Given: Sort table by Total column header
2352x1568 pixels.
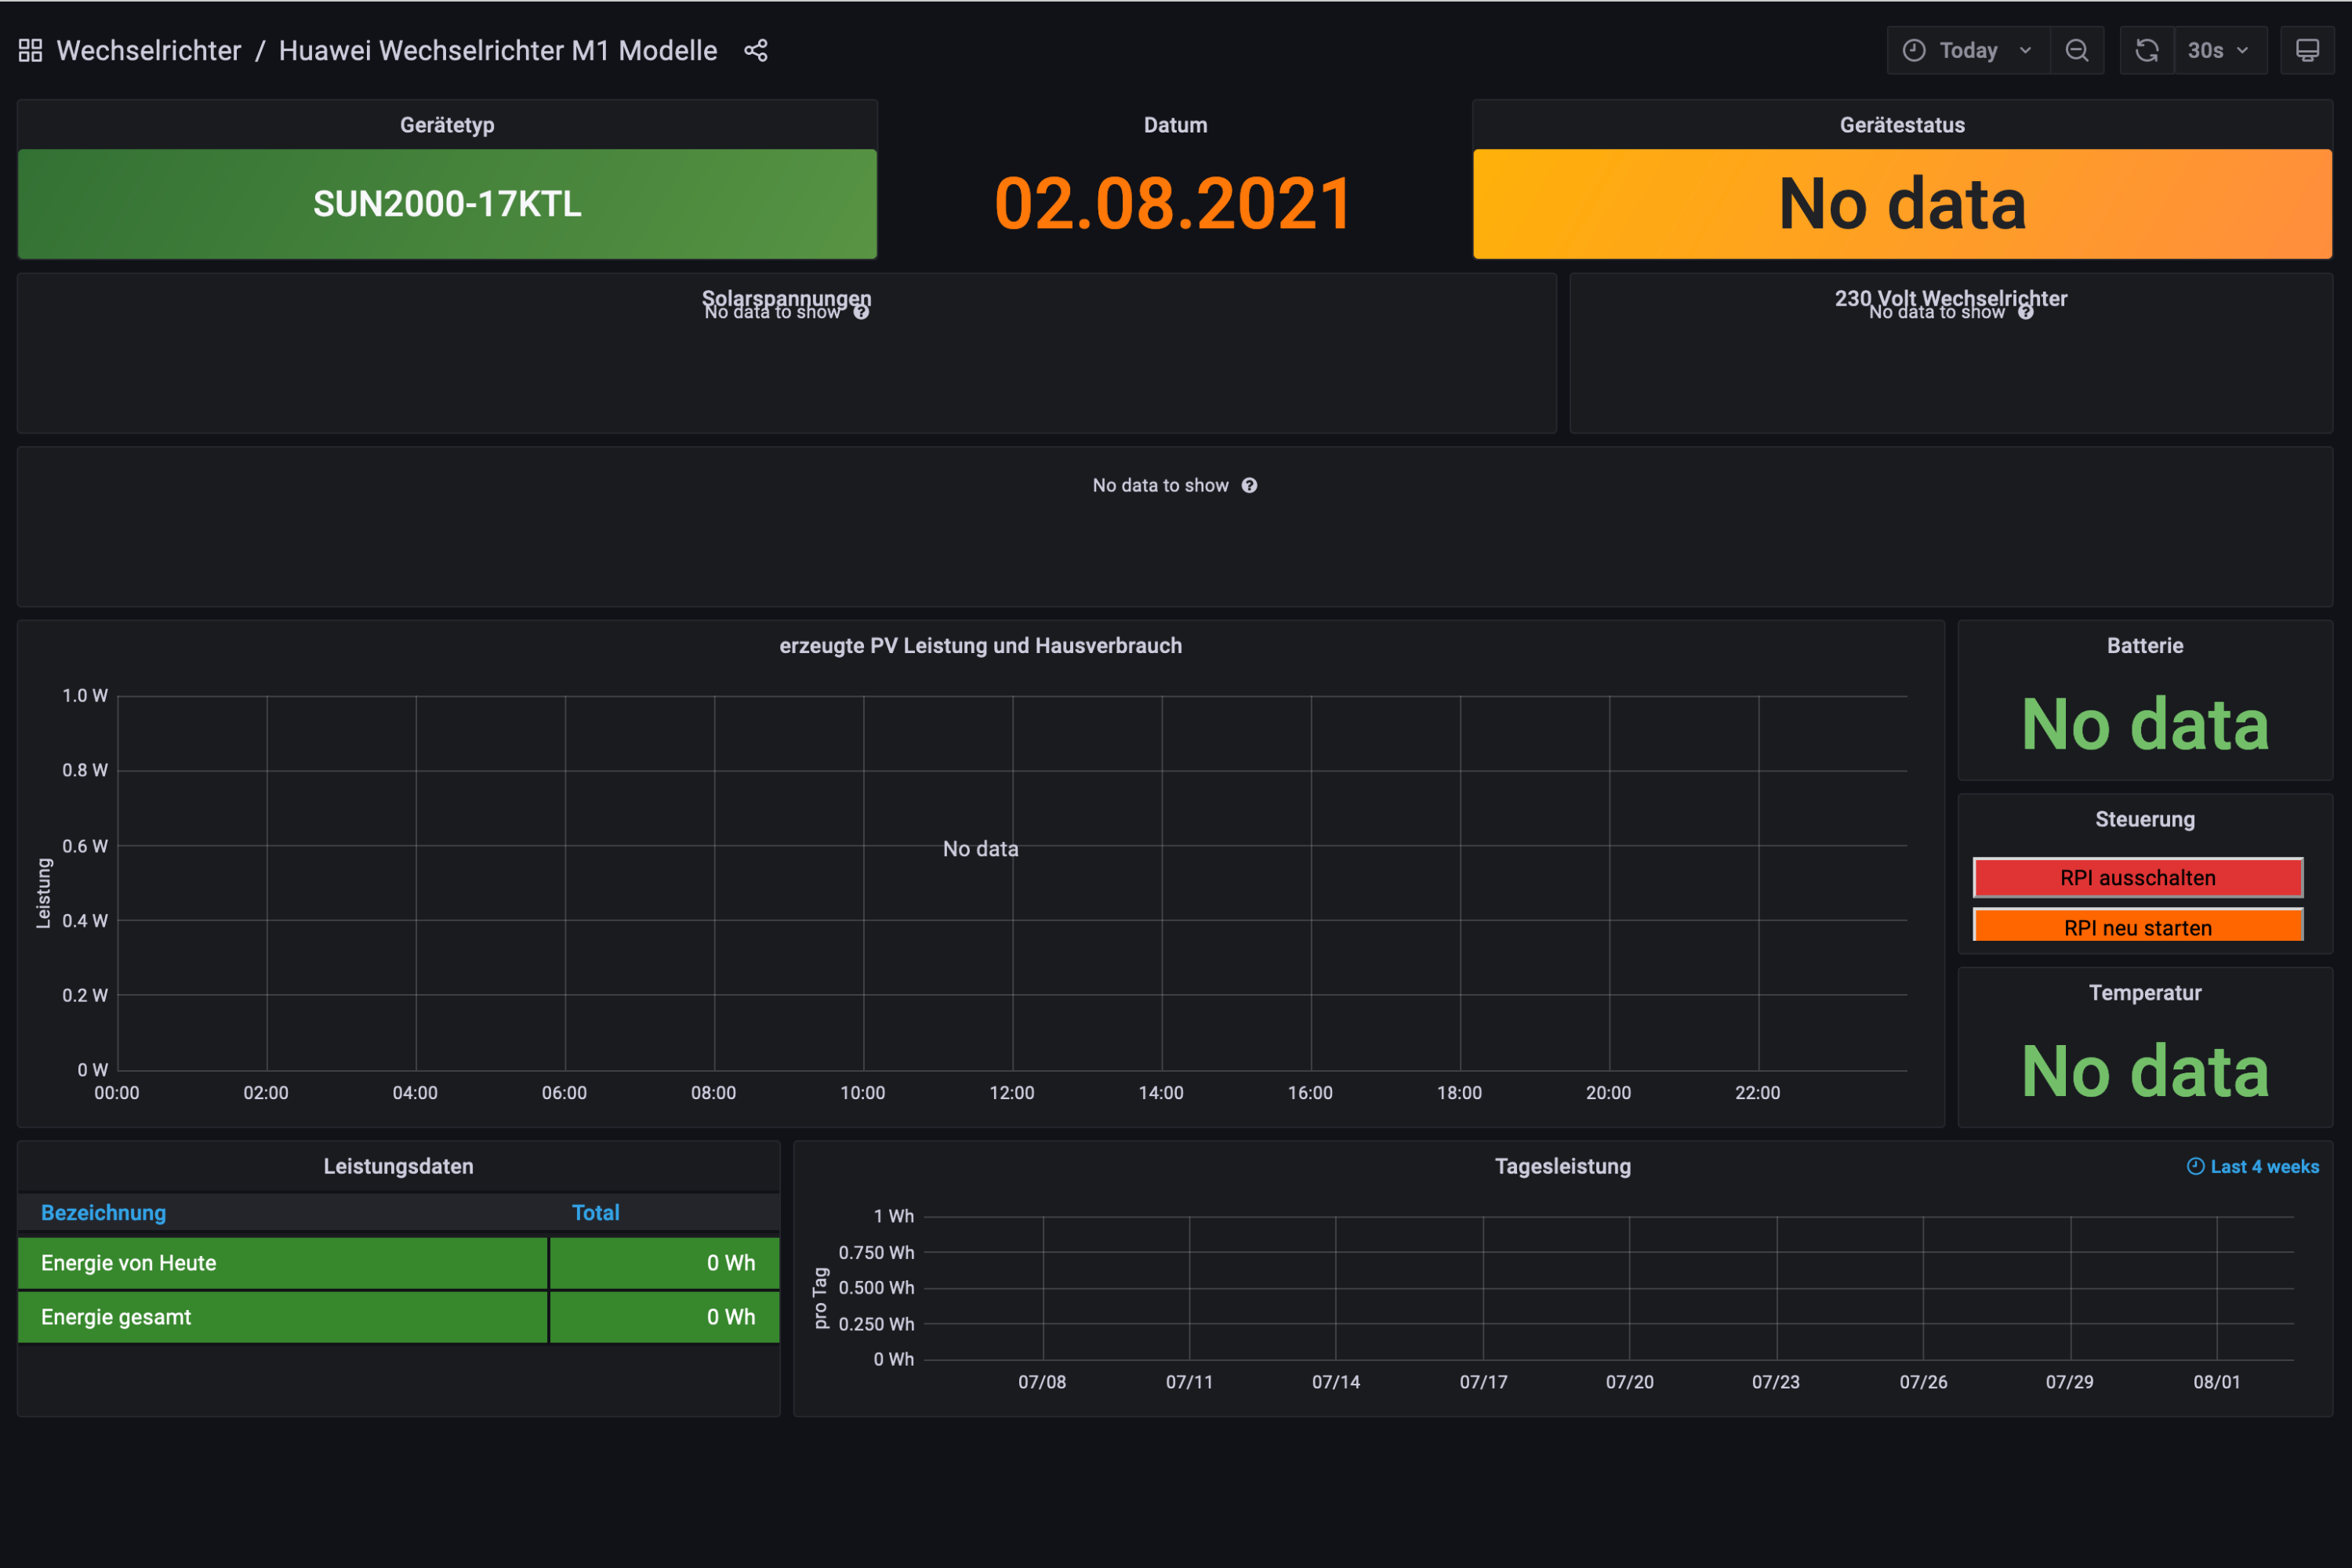Looking at the screenshot, I should [595, 1213].
